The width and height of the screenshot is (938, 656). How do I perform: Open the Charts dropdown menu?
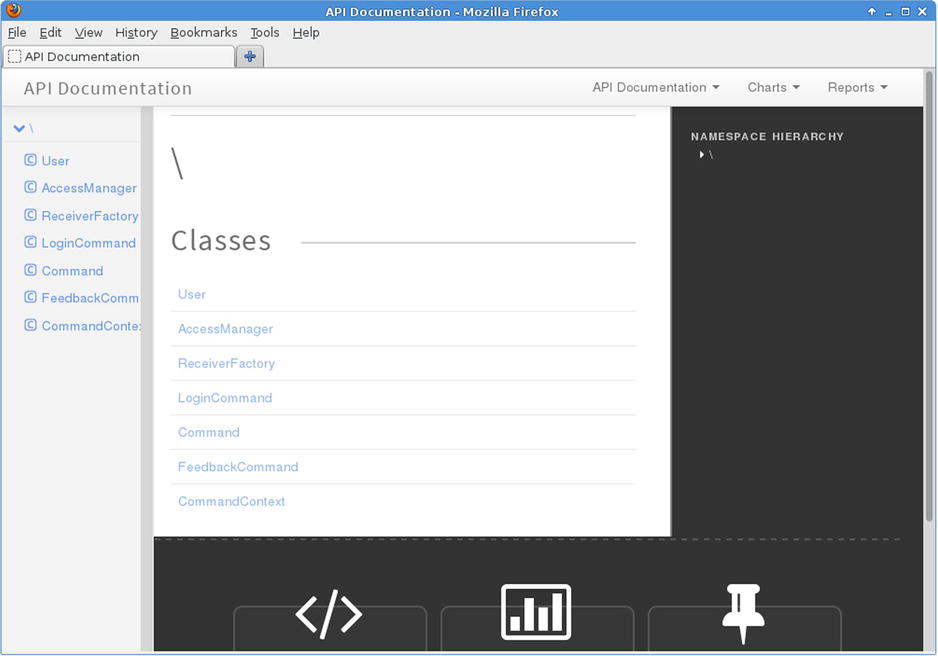click(773, 87)
